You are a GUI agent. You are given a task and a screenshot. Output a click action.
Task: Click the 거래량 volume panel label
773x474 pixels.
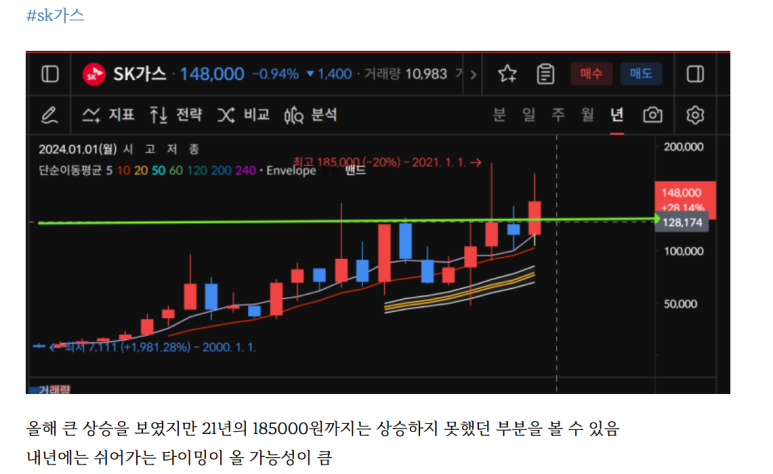(54, 389)
